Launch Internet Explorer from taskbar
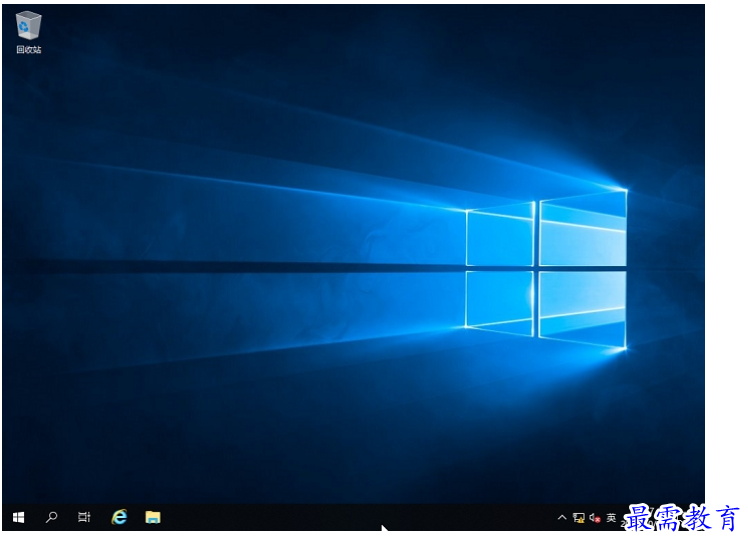The image size is (748, 550). (119, 517)
